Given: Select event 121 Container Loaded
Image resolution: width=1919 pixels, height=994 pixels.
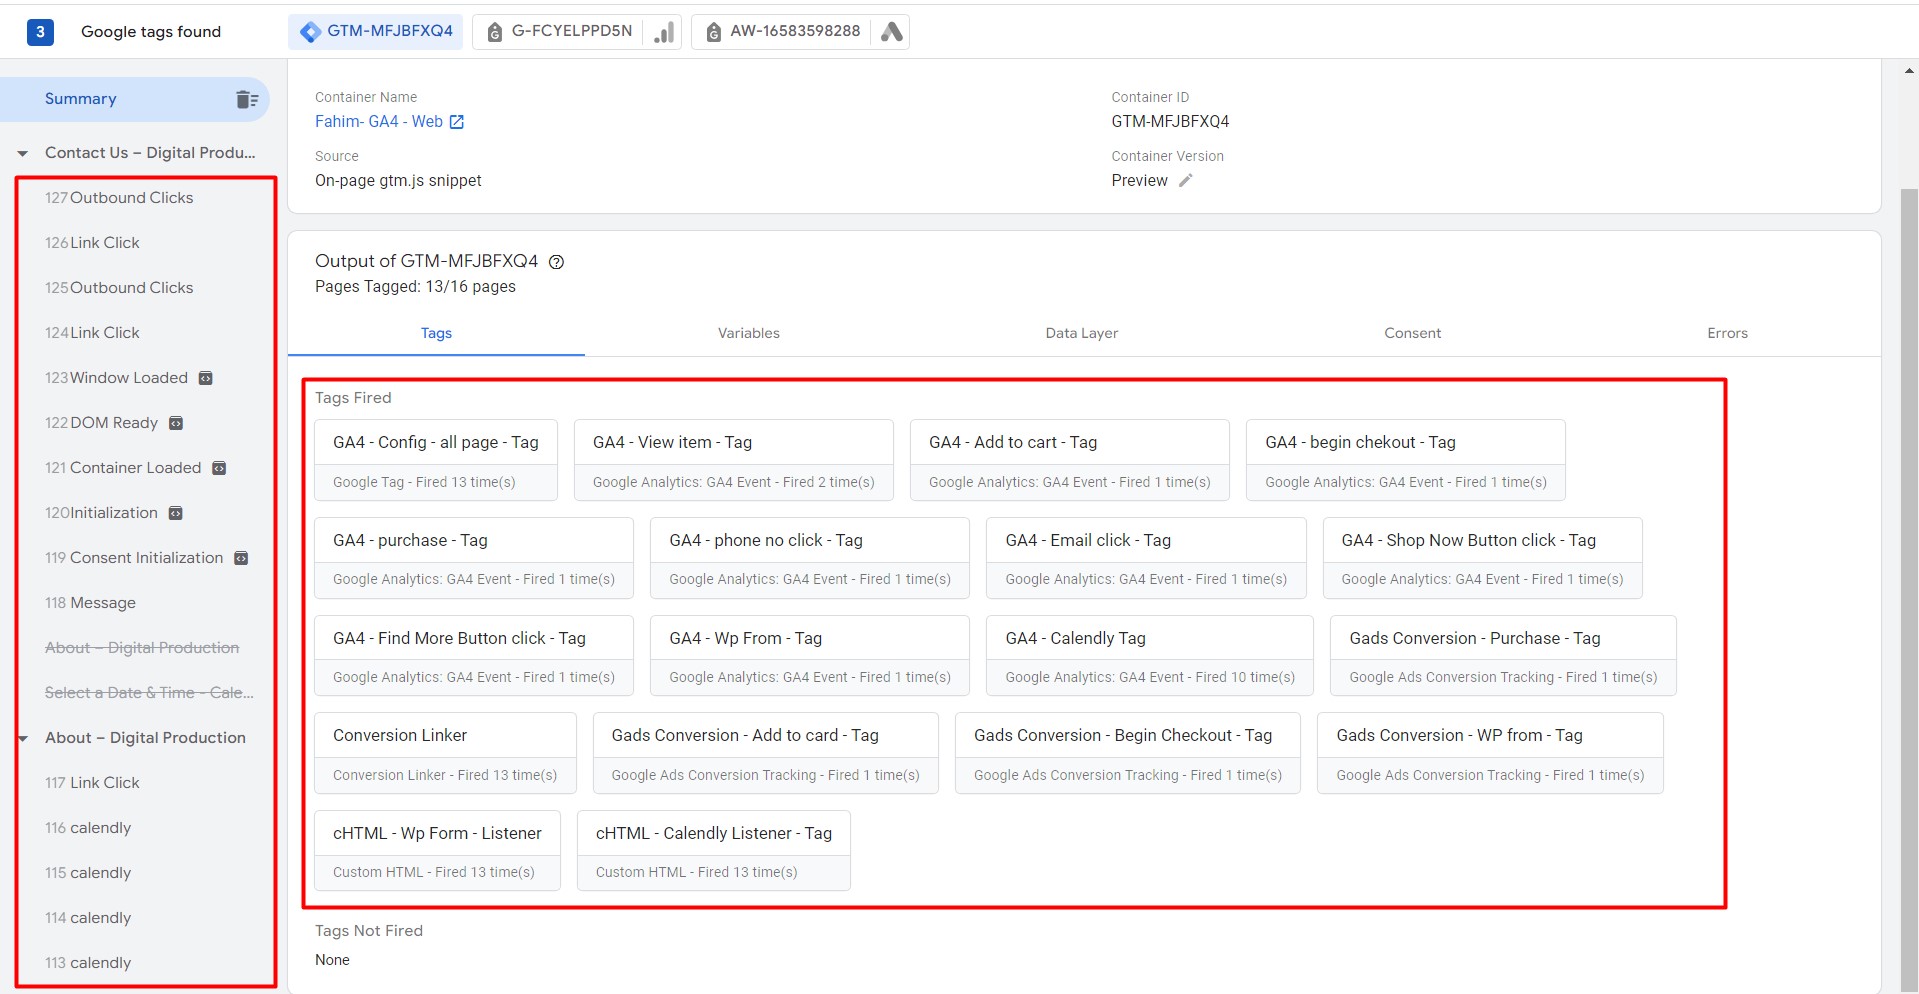Looking at the screenshot, I should coord(123,468).
